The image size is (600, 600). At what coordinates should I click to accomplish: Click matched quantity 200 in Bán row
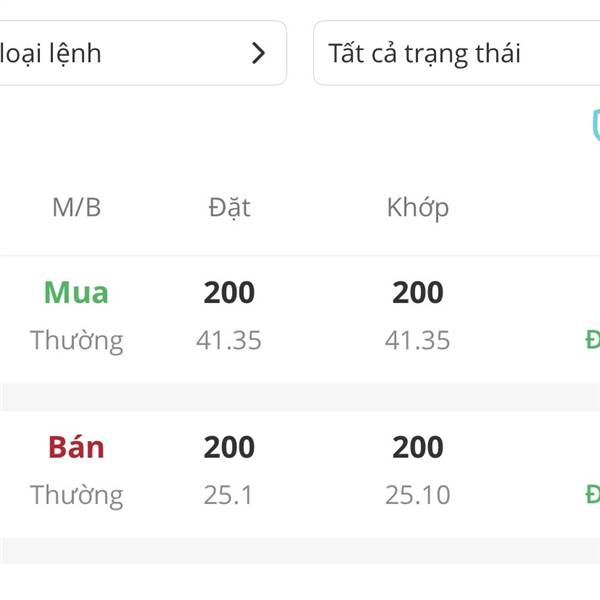click(x=418, y=447)
